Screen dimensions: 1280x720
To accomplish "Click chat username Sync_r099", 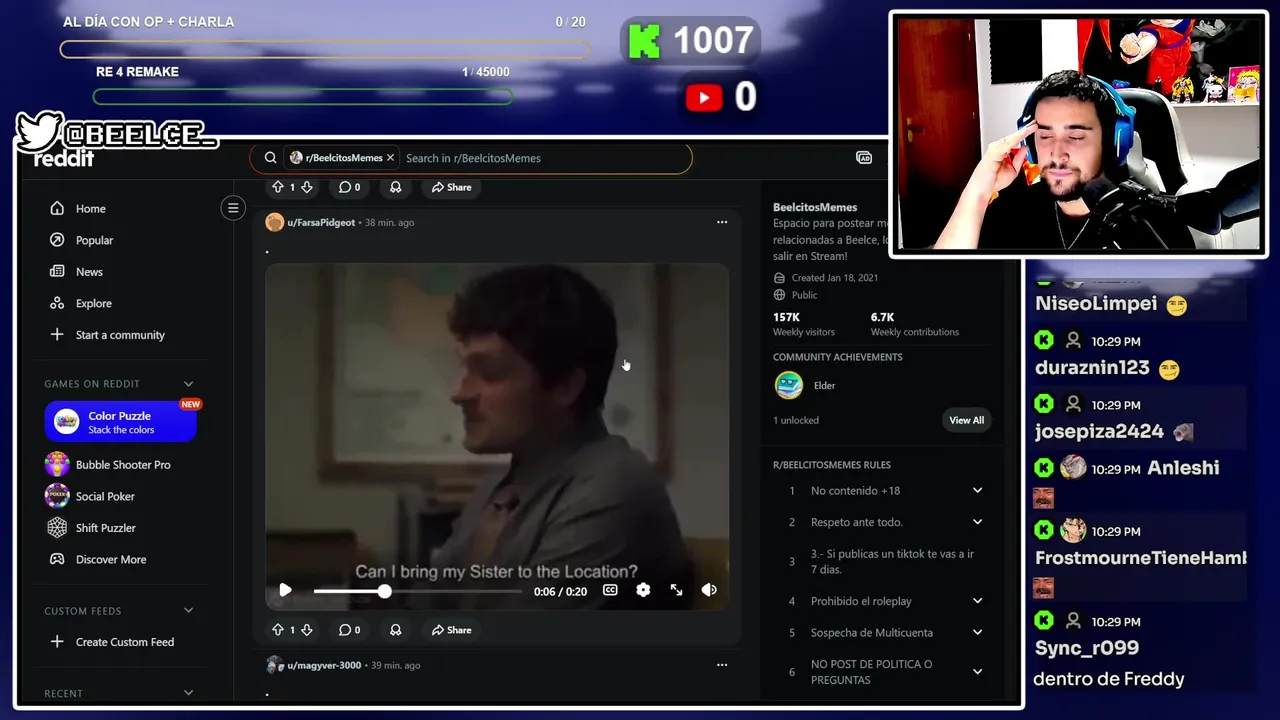I will point(1087,648).
